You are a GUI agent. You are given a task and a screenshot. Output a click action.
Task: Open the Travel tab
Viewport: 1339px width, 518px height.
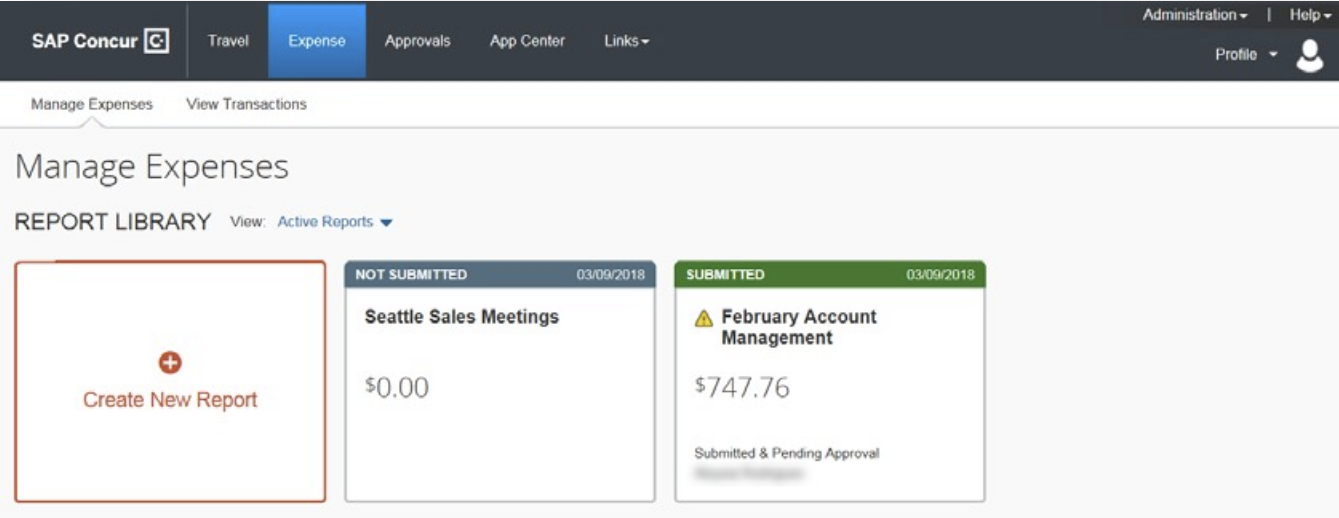(228, 41)
